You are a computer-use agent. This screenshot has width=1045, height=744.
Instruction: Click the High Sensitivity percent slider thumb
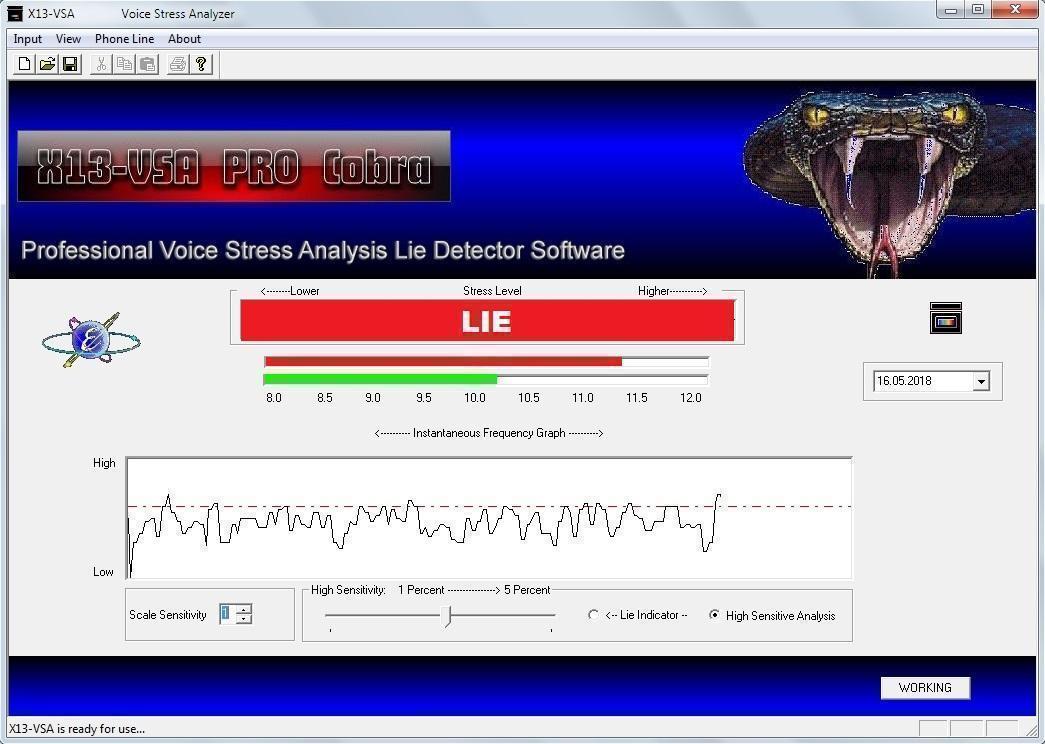pos(449,616)
